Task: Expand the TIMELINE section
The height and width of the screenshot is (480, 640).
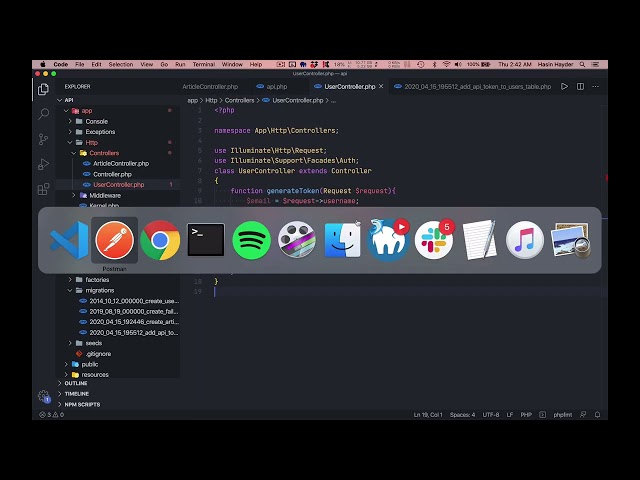Action: click(x=76, y=394)
